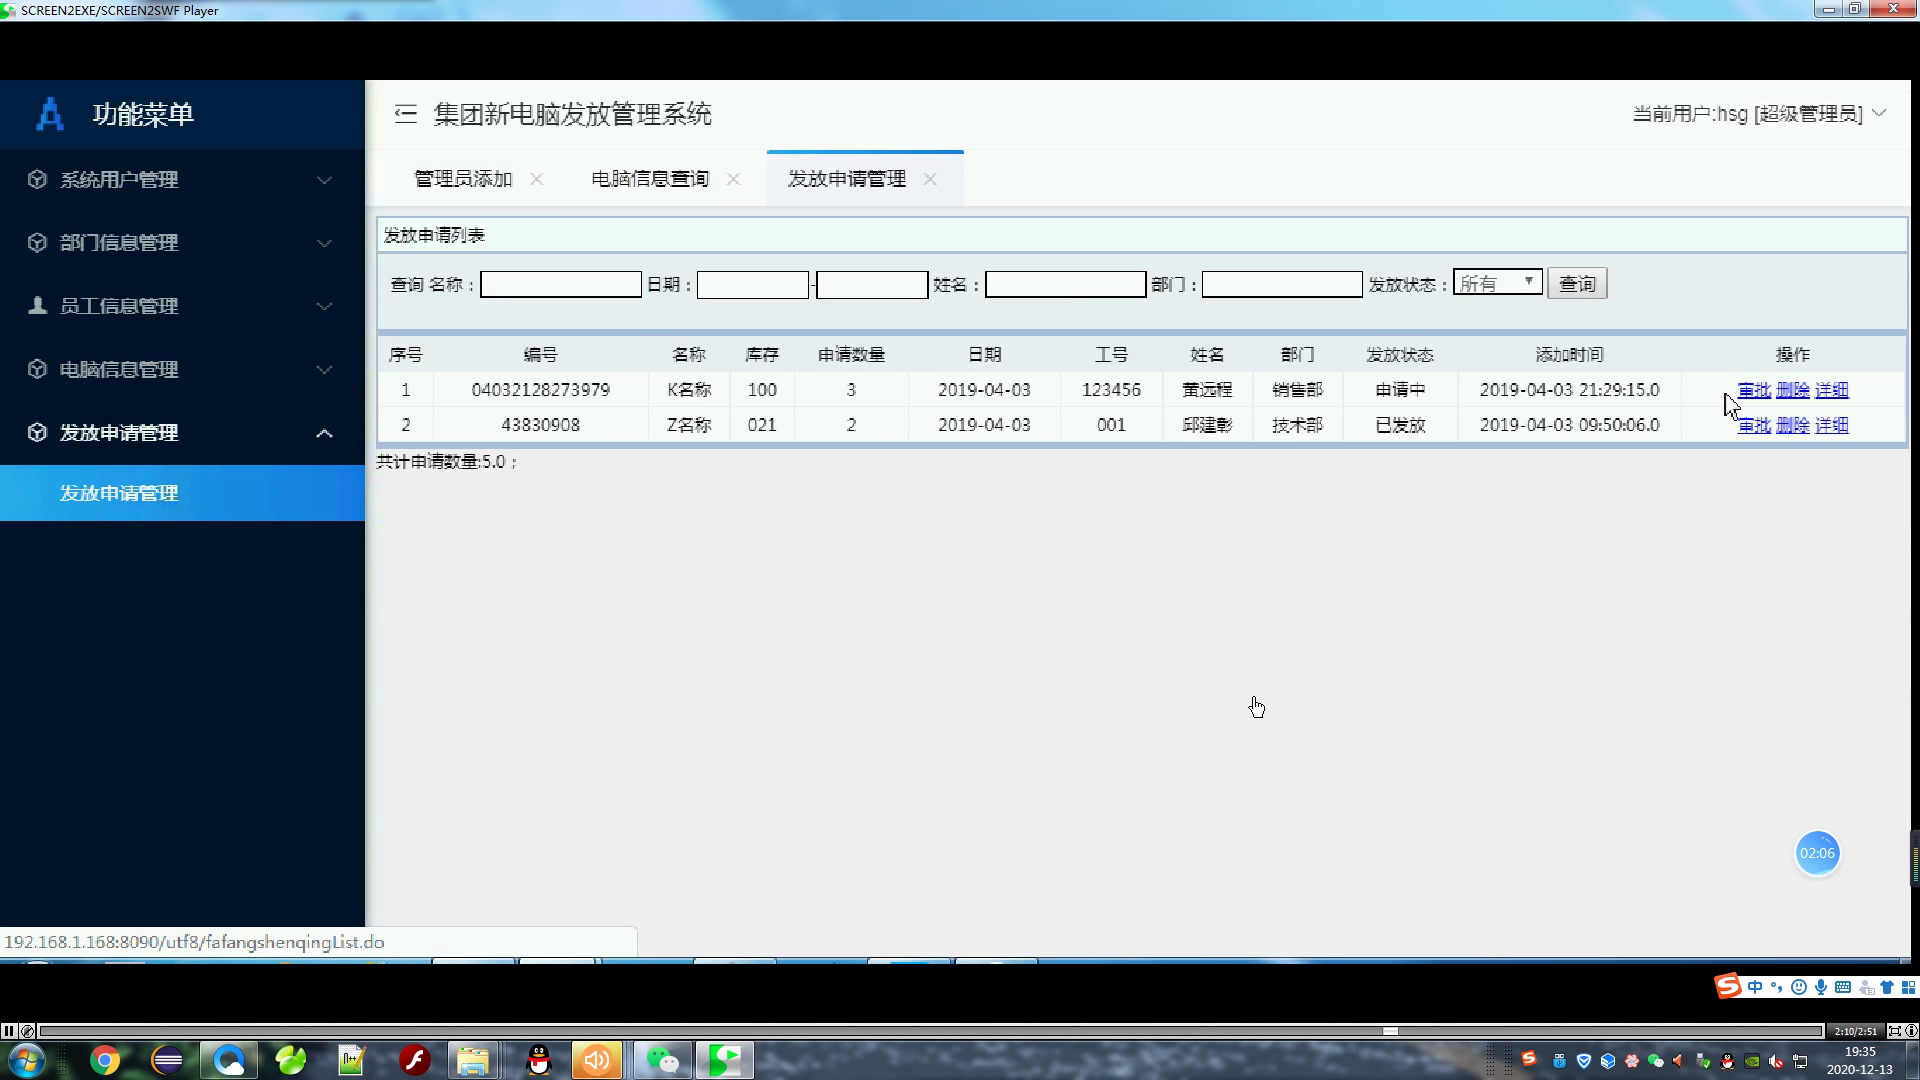Open Eclipse from the taskbar
Viewport: 1920px width, 1080px height.
tap(167, 1060)
